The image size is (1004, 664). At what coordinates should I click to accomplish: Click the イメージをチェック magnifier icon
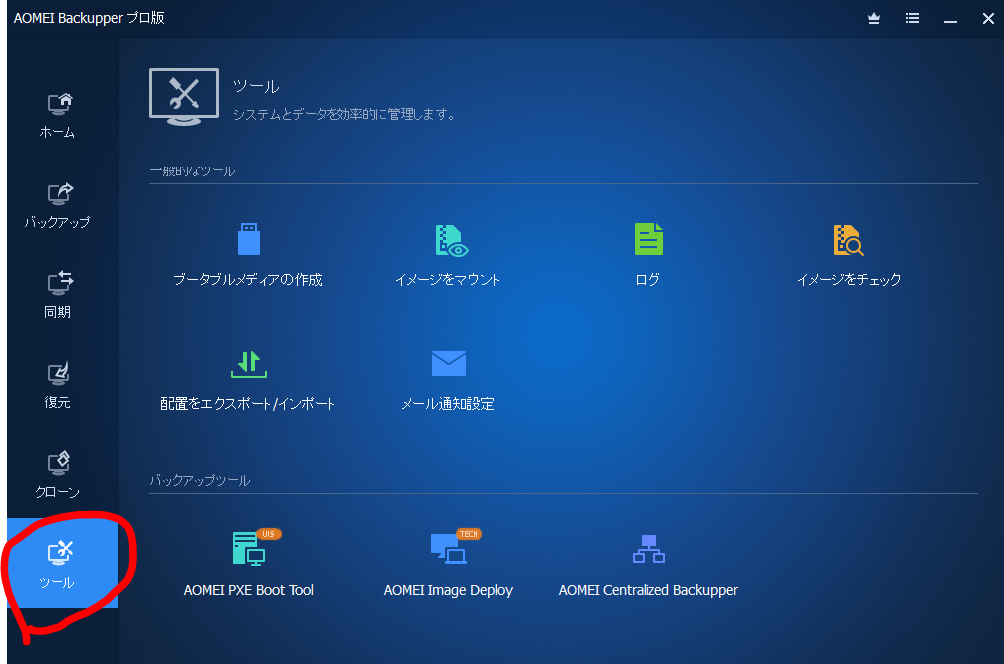[x=848, y=240]
